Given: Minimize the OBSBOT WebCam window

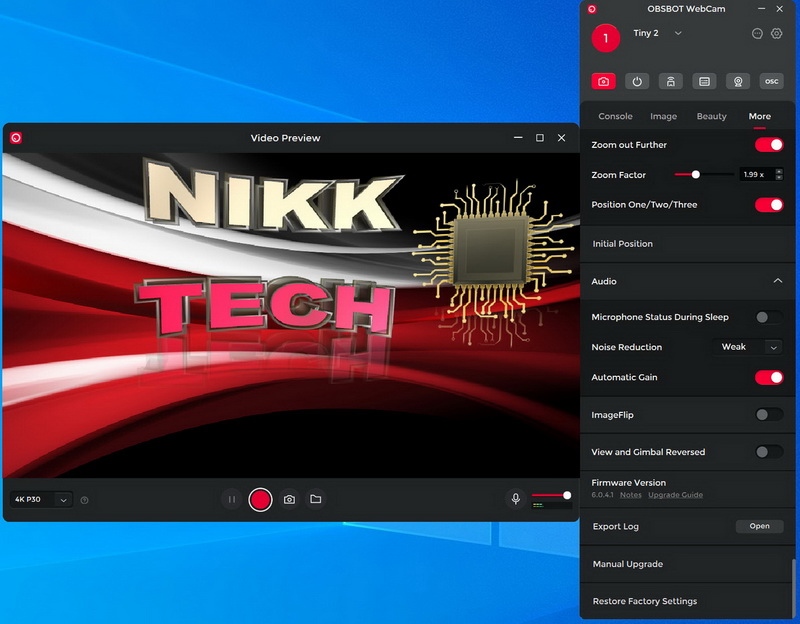Looking at the screenshot, I should (x=761, y=9).
